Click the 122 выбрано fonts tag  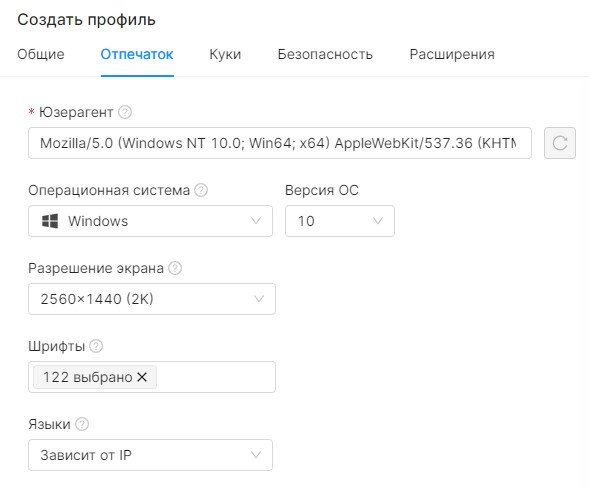pos(88,377)
